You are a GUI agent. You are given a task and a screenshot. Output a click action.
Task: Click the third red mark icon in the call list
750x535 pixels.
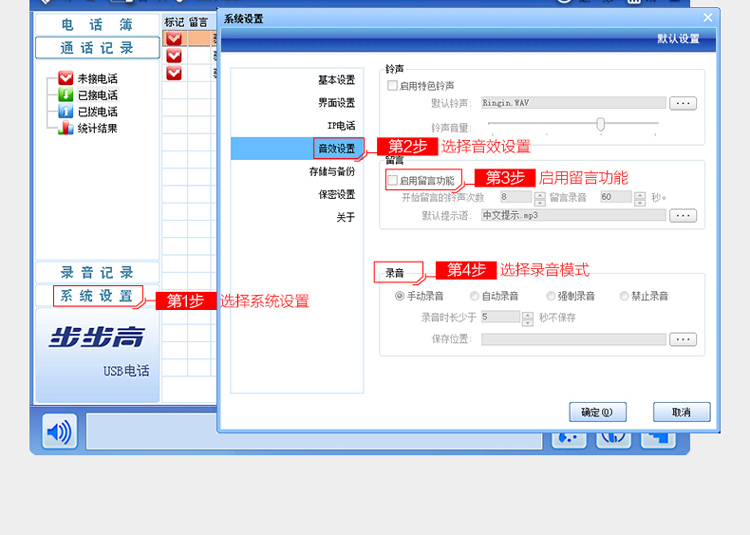[174, 73]
